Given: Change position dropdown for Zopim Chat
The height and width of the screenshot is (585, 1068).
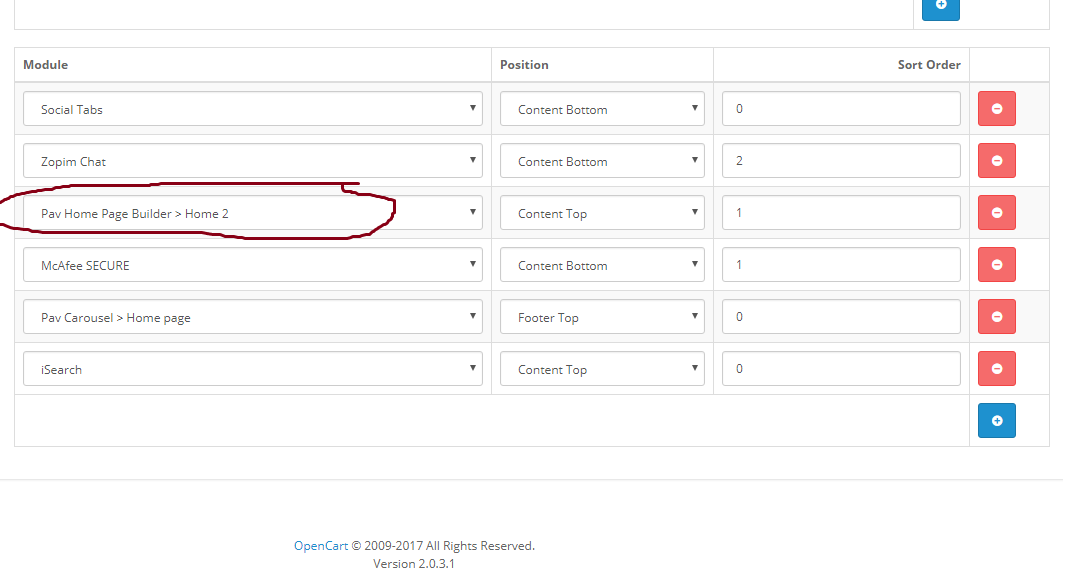Looking at the screenshot, I should (x=602, y=161).
